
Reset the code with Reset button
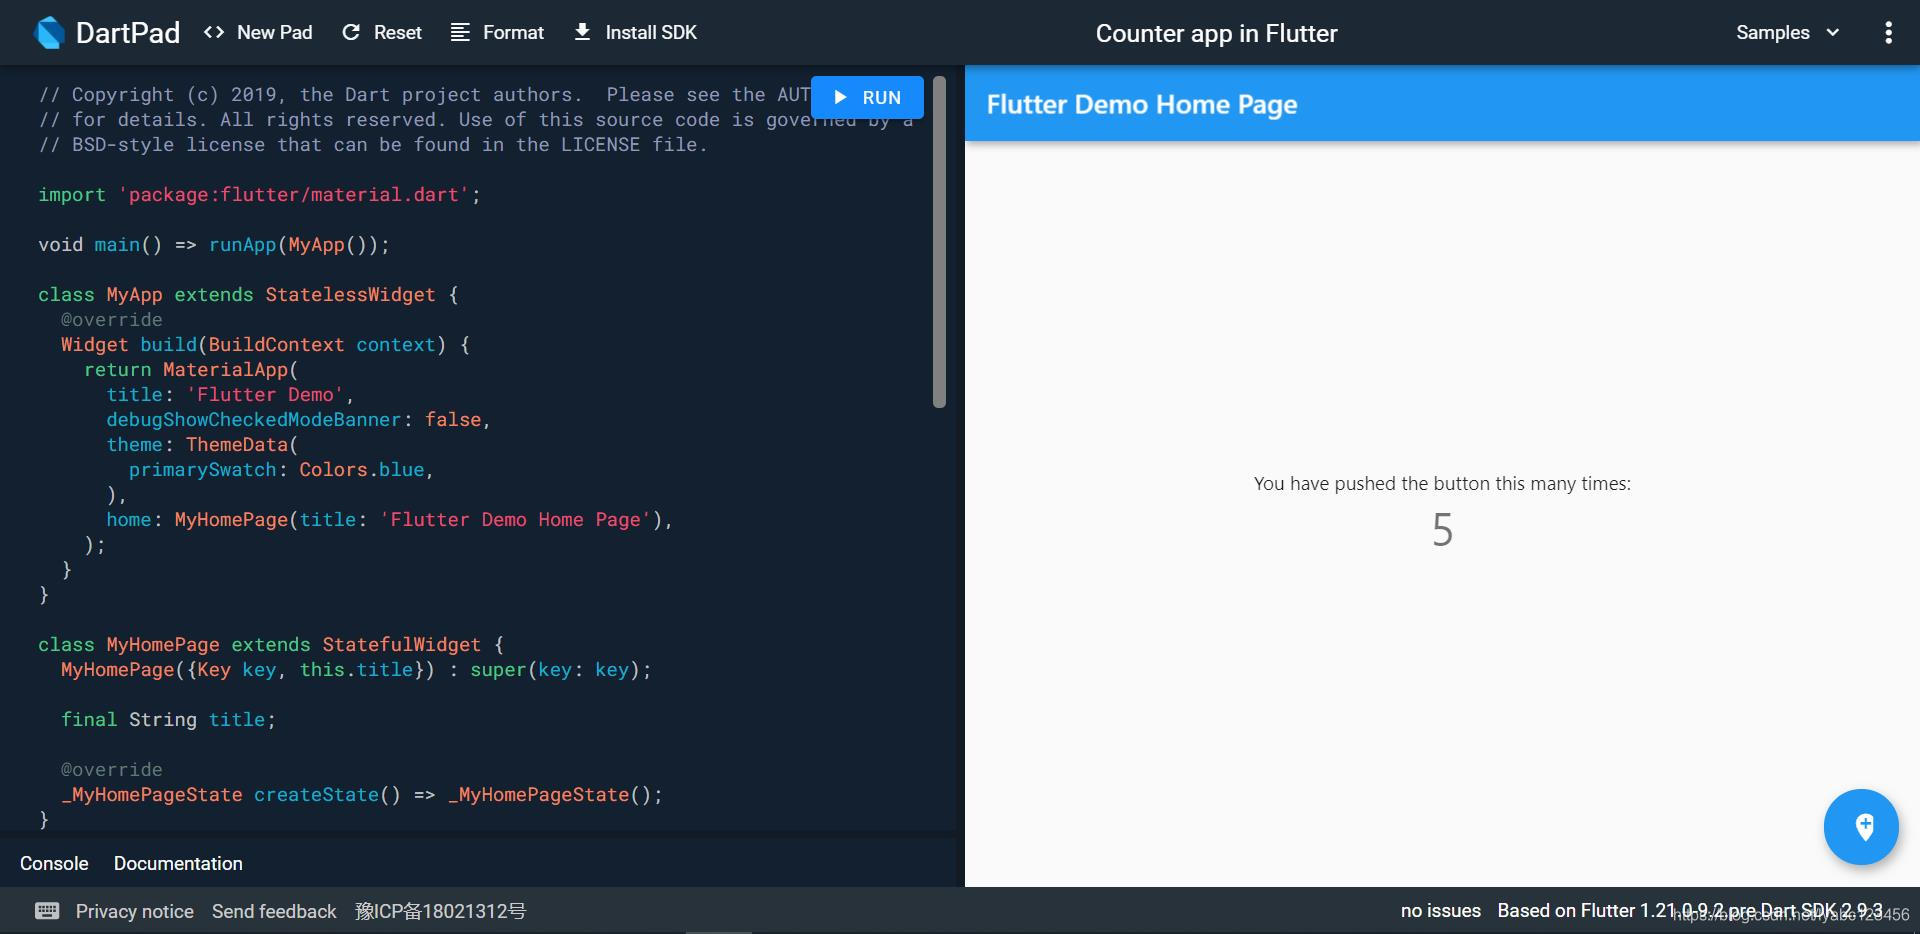pos(382,33)
